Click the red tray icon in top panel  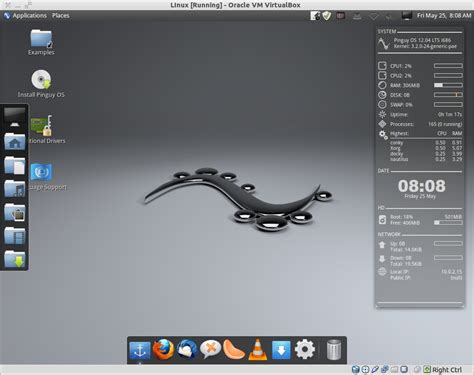coord(340,16)
